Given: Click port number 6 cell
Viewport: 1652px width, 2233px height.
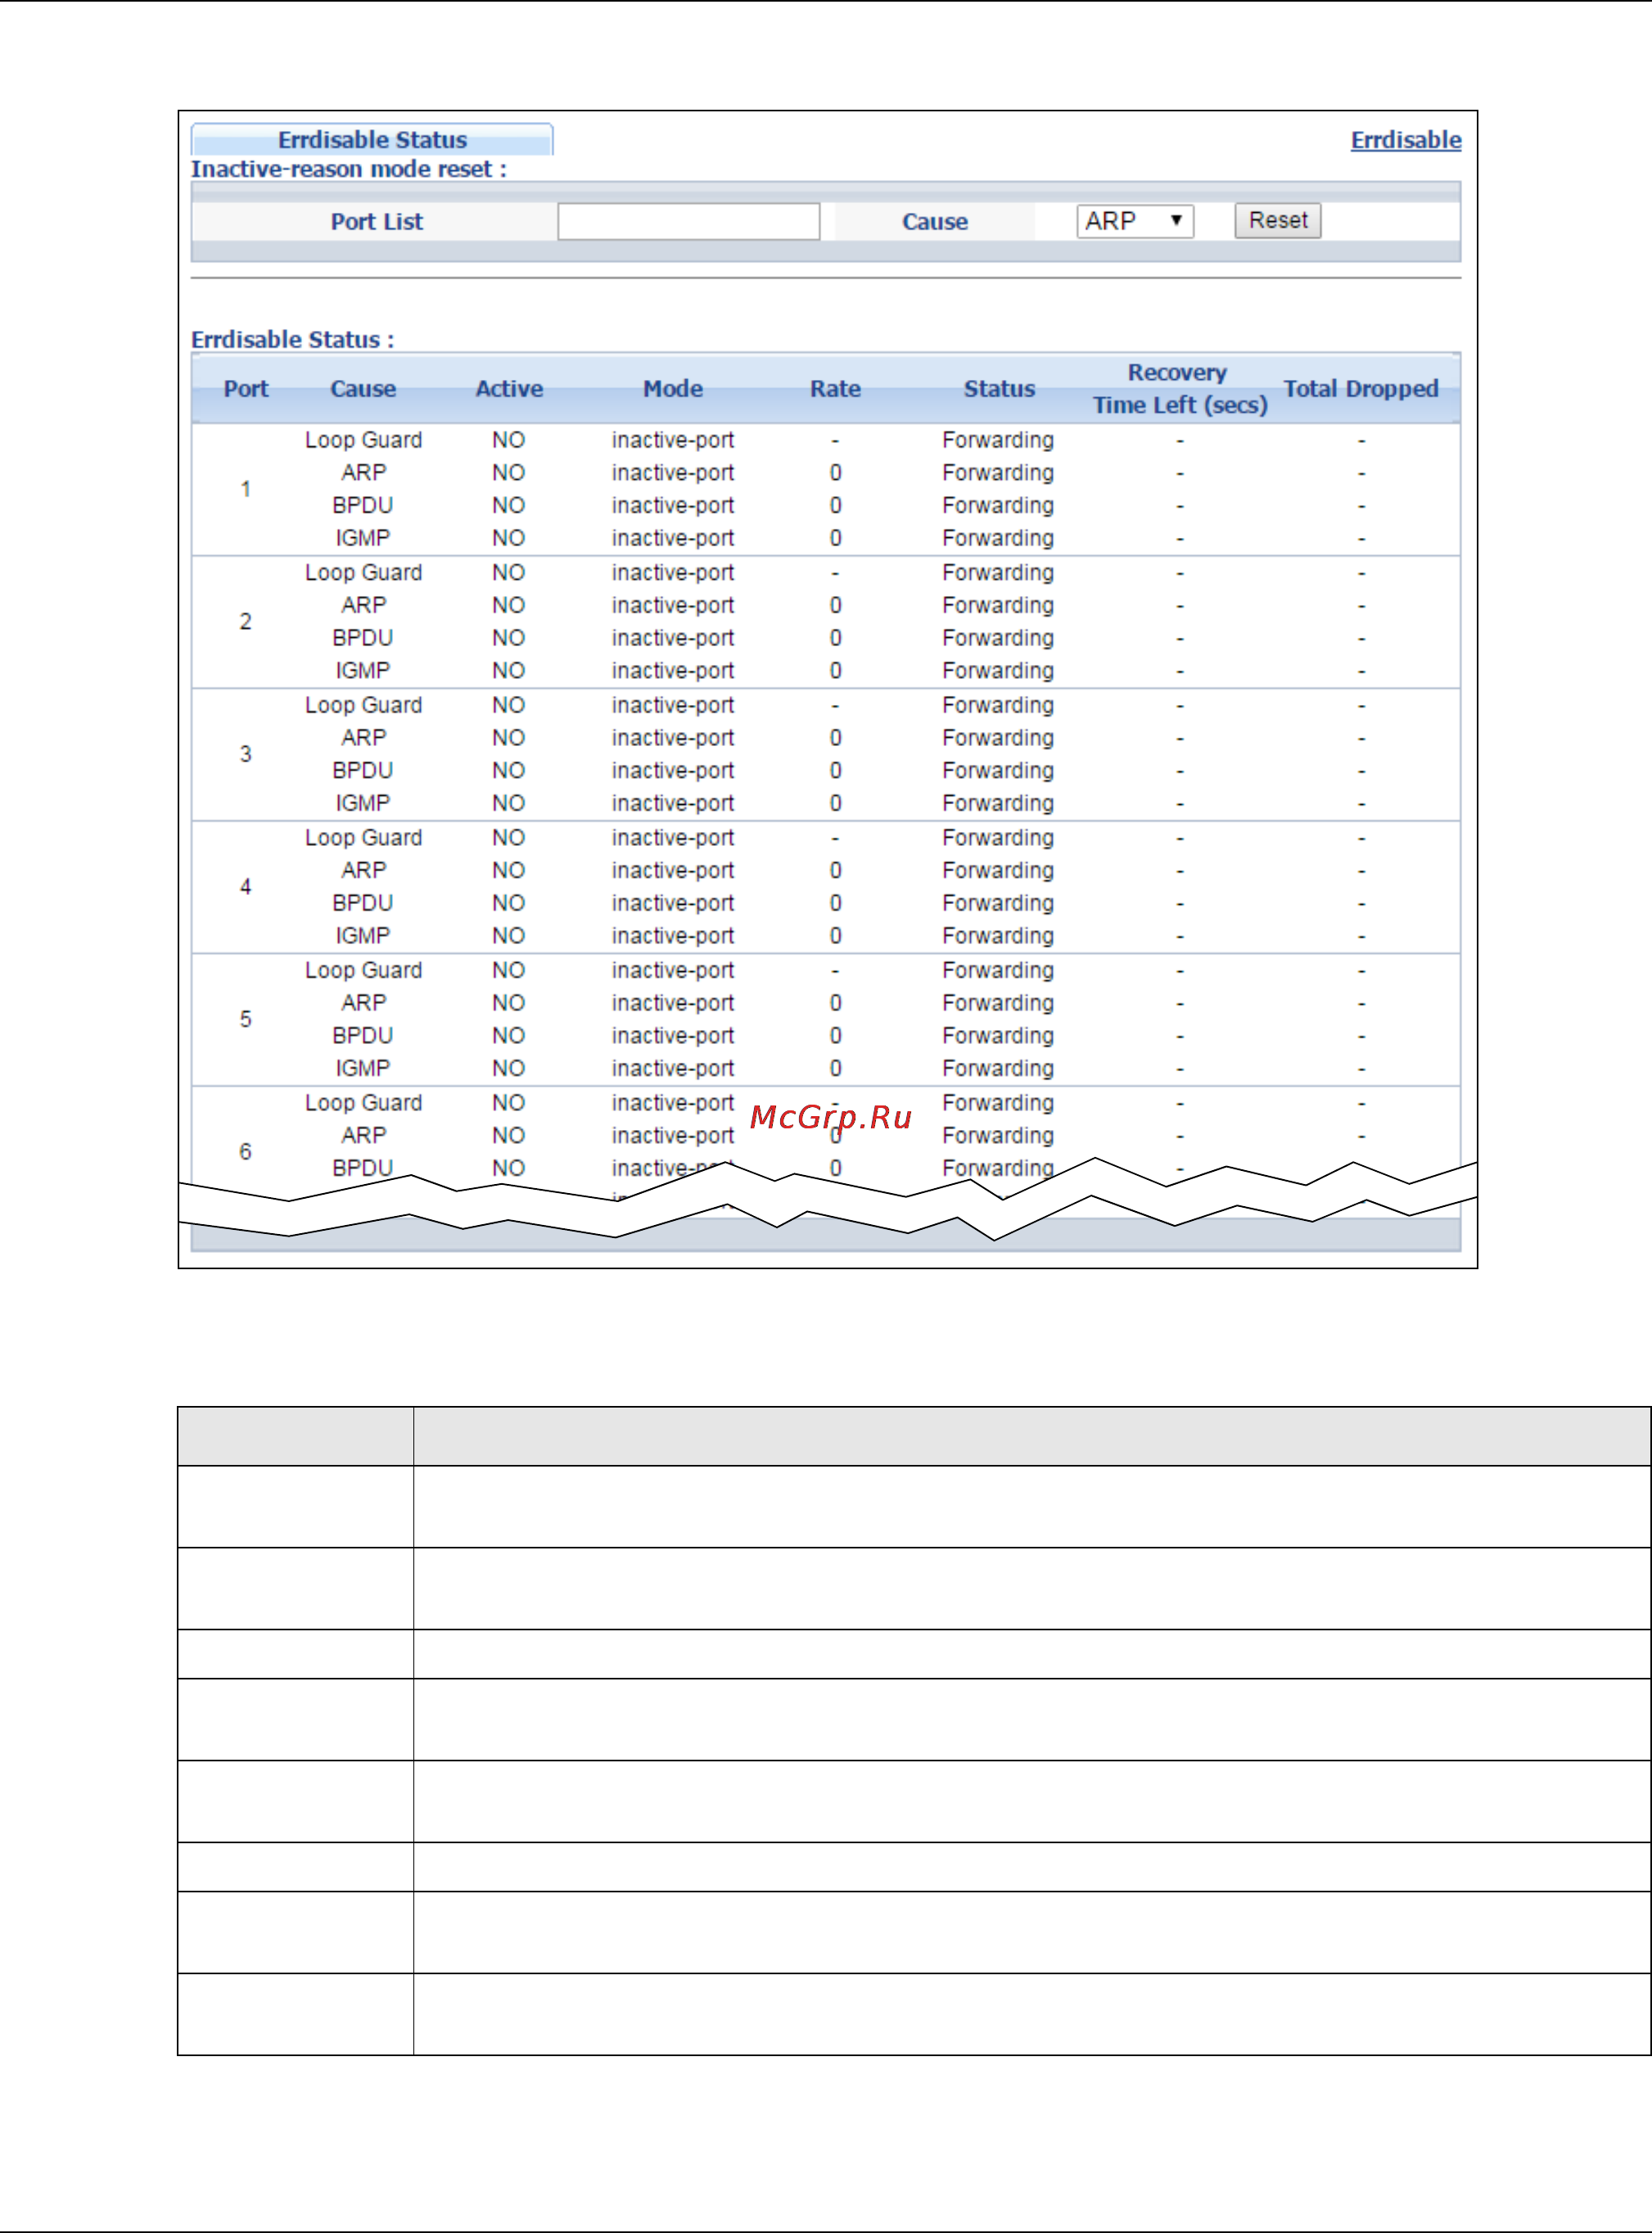Looking at the screenshot, I should [245, 1152].
